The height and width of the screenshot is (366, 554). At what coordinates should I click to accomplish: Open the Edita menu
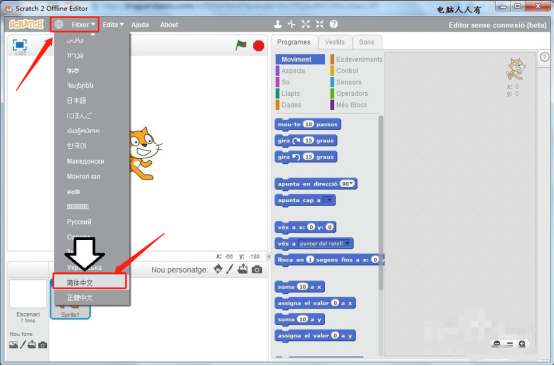tap(113, 25)
